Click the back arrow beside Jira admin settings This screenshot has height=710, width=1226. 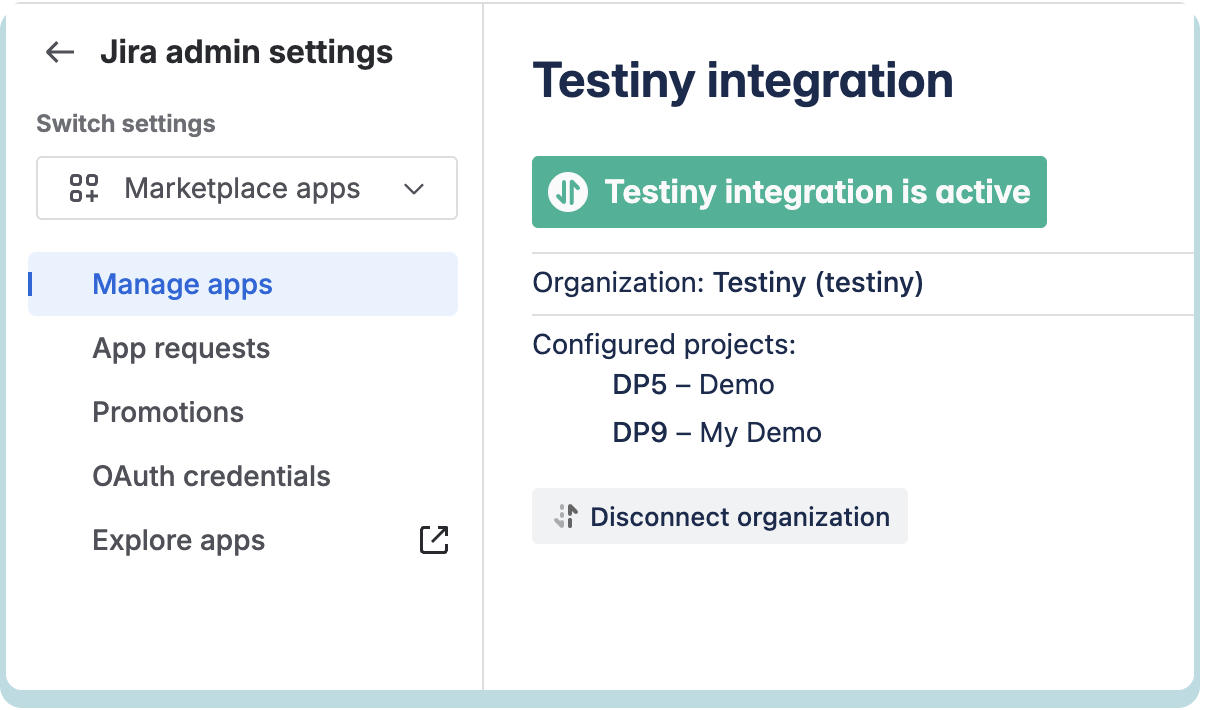tap(59, 52)
